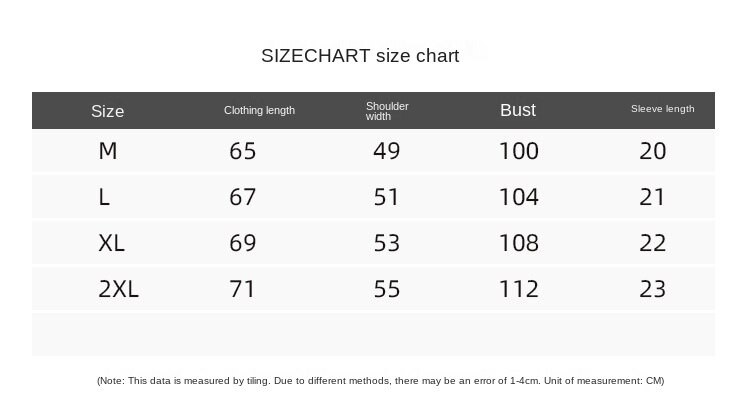Click bust value 104 in L row
Screen dimensions: 750x414
coord(518,197)
